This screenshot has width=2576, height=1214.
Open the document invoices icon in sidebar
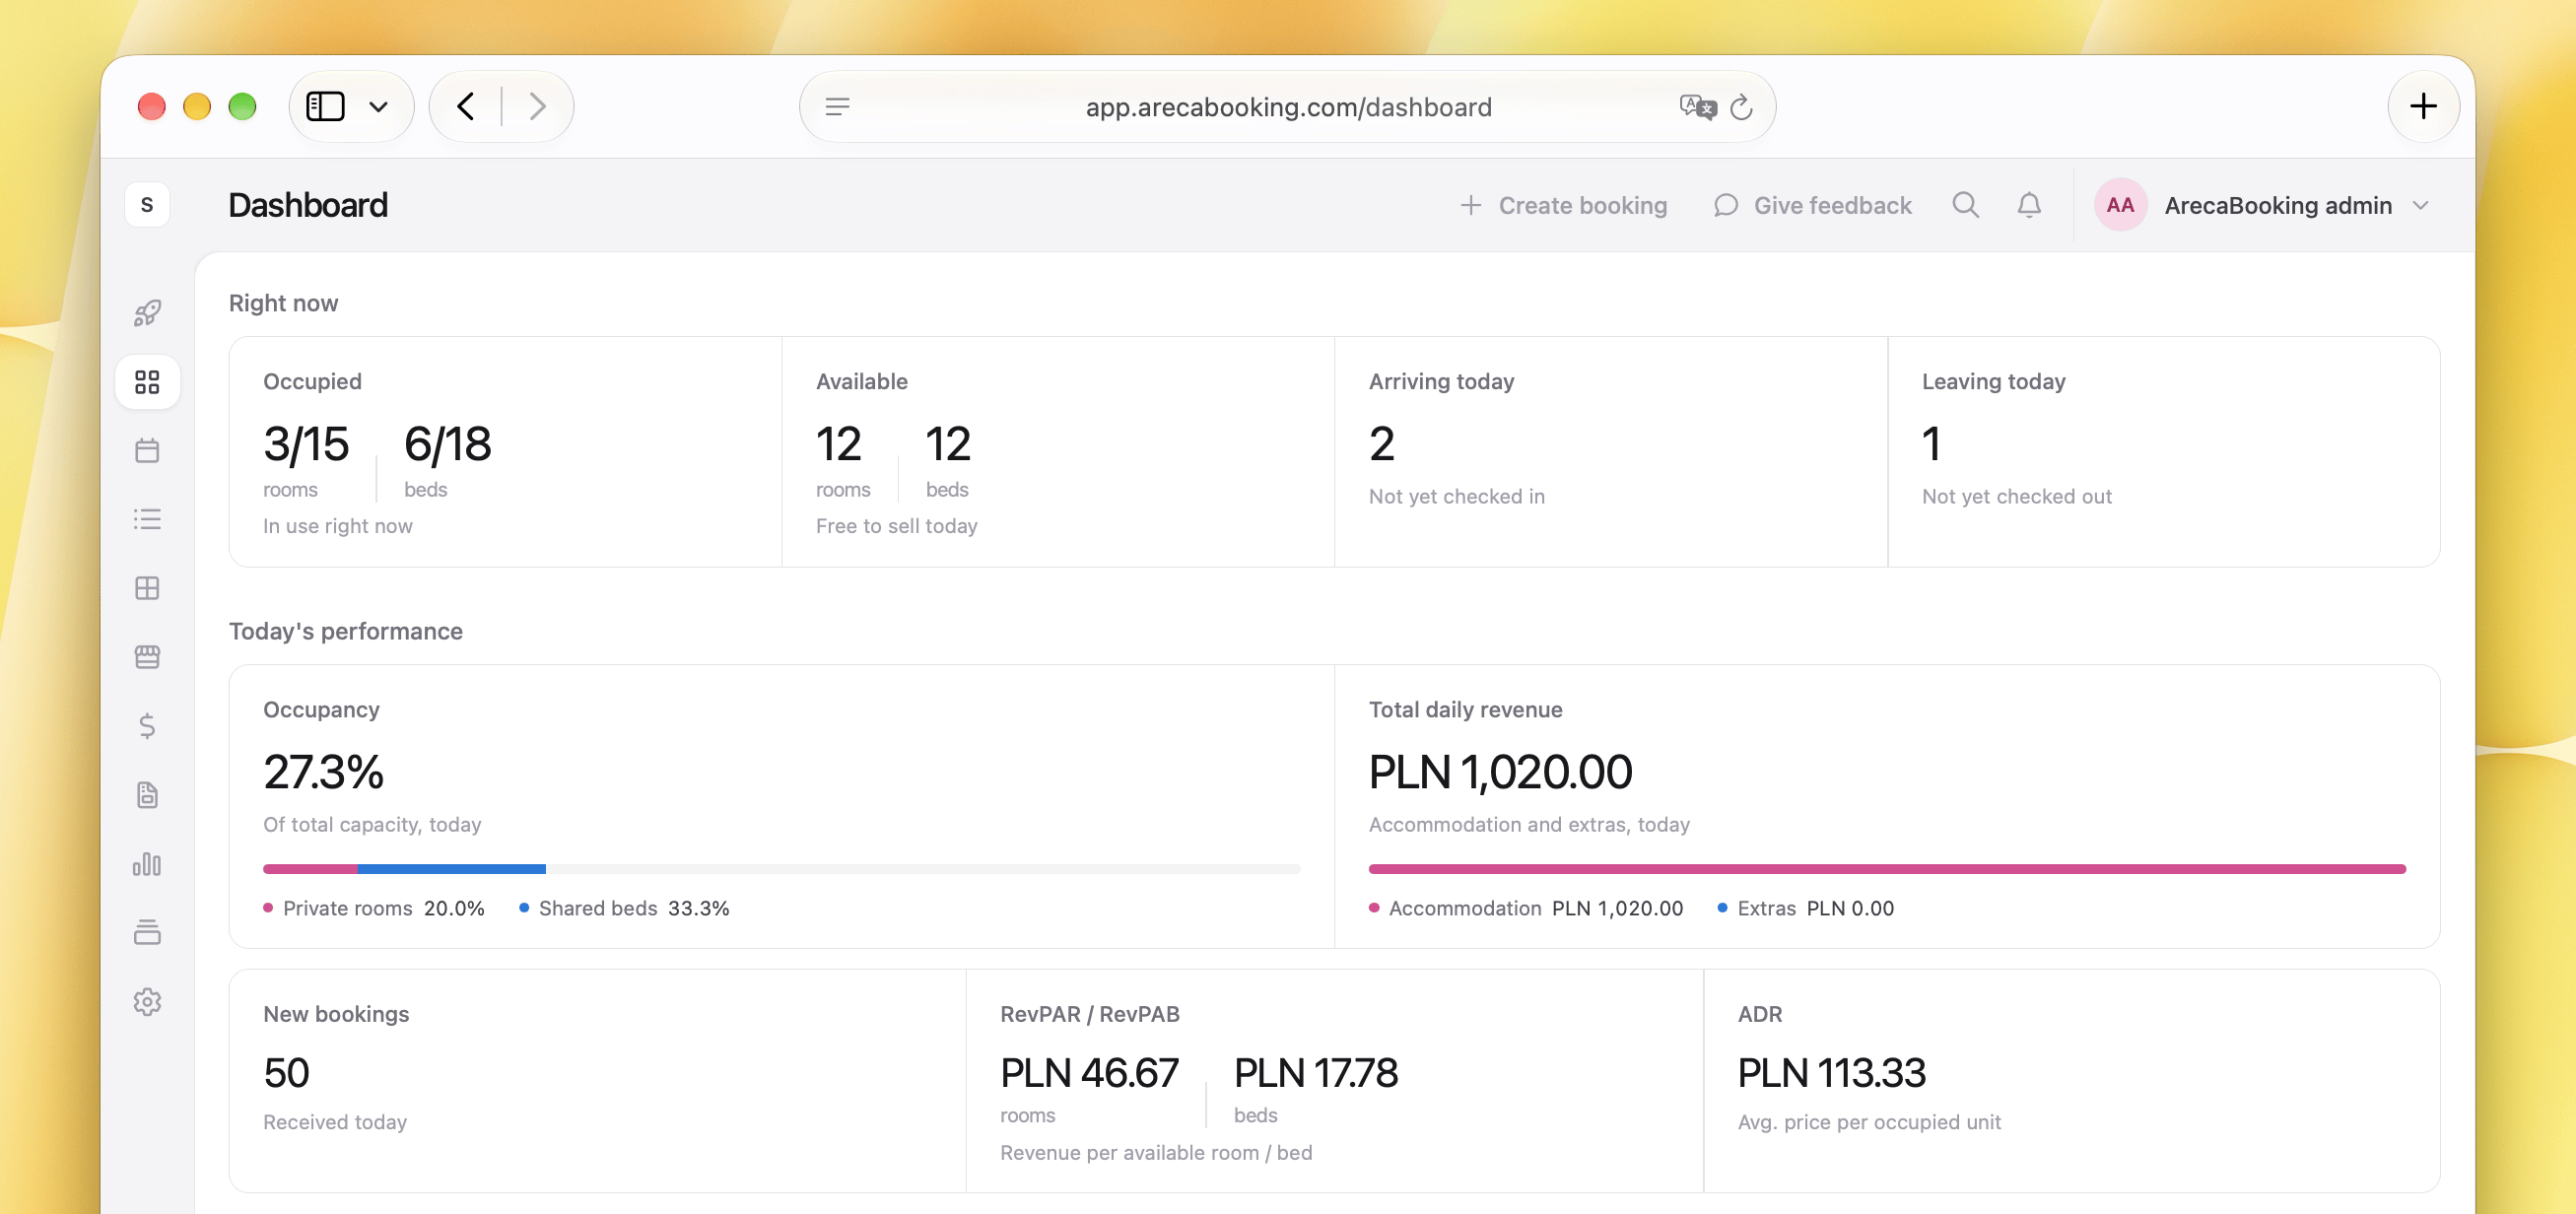147,795
